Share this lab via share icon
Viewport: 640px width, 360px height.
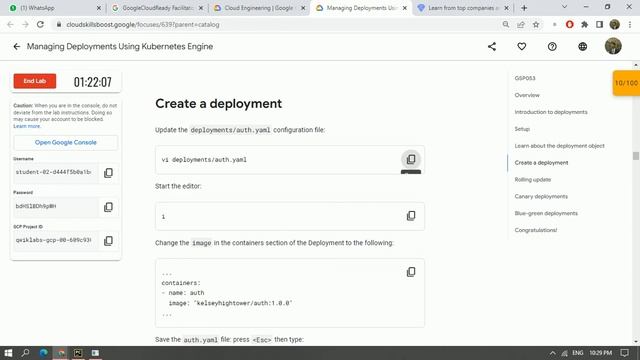492,47
